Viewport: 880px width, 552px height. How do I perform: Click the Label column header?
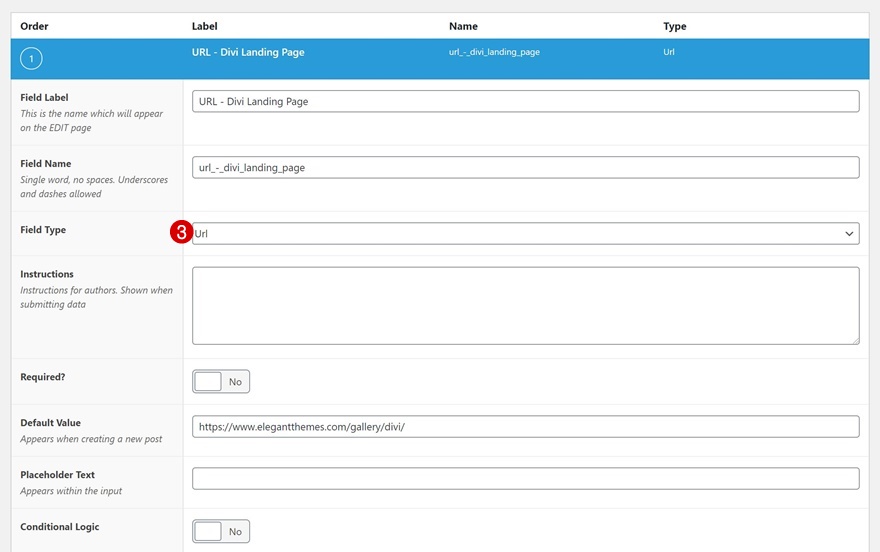point(204,26)
